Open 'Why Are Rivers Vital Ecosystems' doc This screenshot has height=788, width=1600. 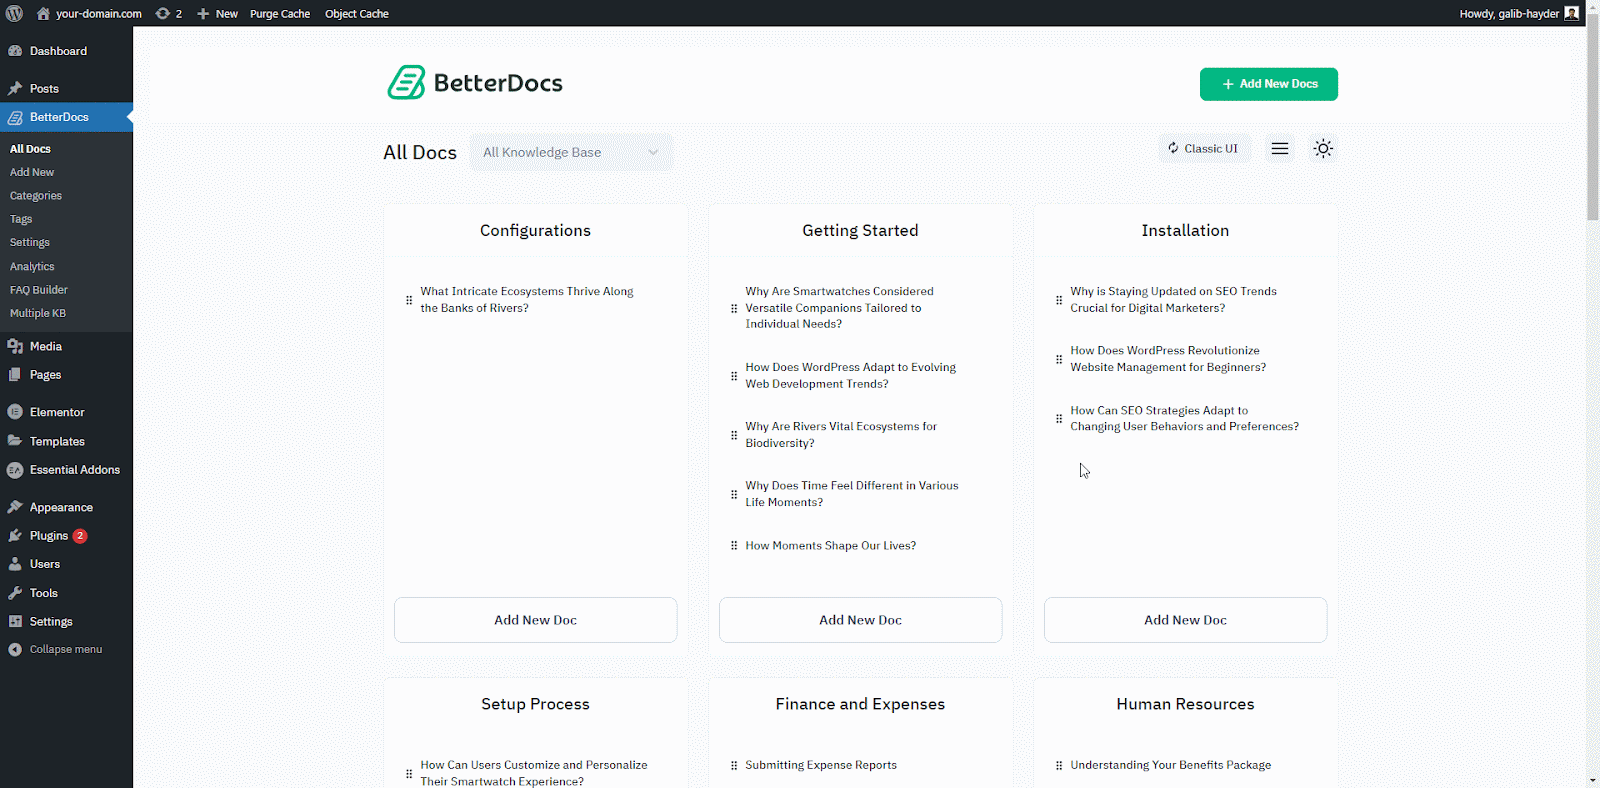pyautogui.click(x=841, y=434)
